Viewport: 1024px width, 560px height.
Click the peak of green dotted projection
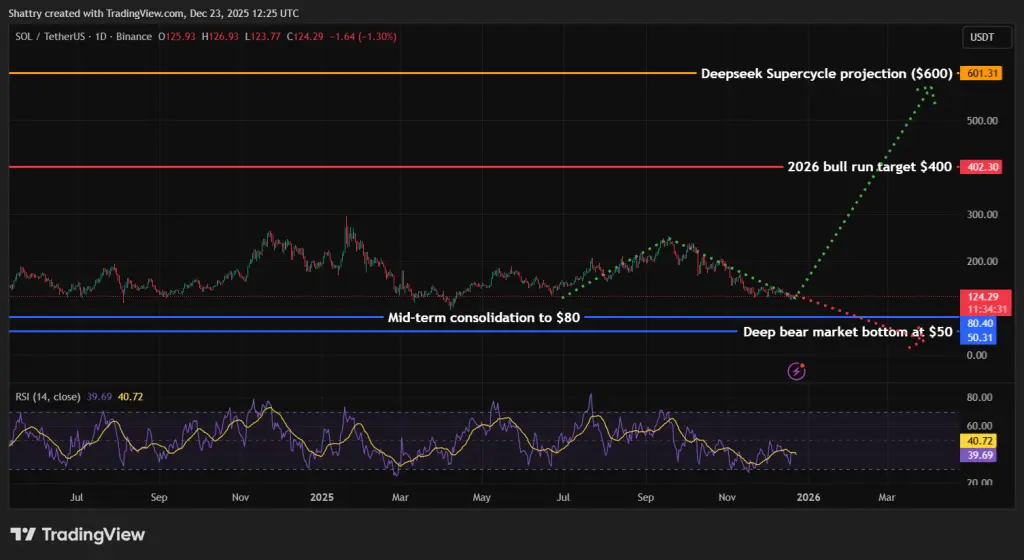point(928,88)
